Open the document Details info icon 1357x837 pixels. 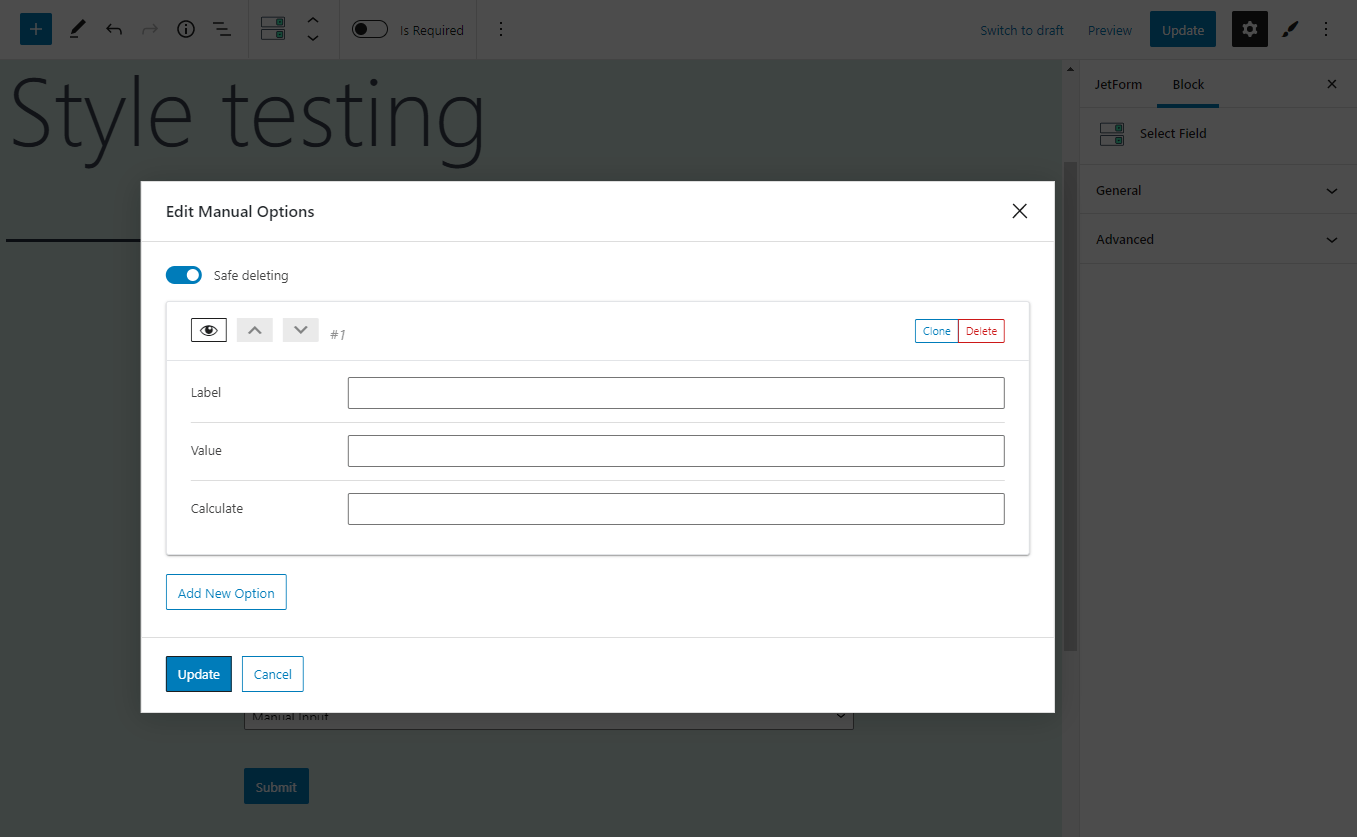(185, 29)
